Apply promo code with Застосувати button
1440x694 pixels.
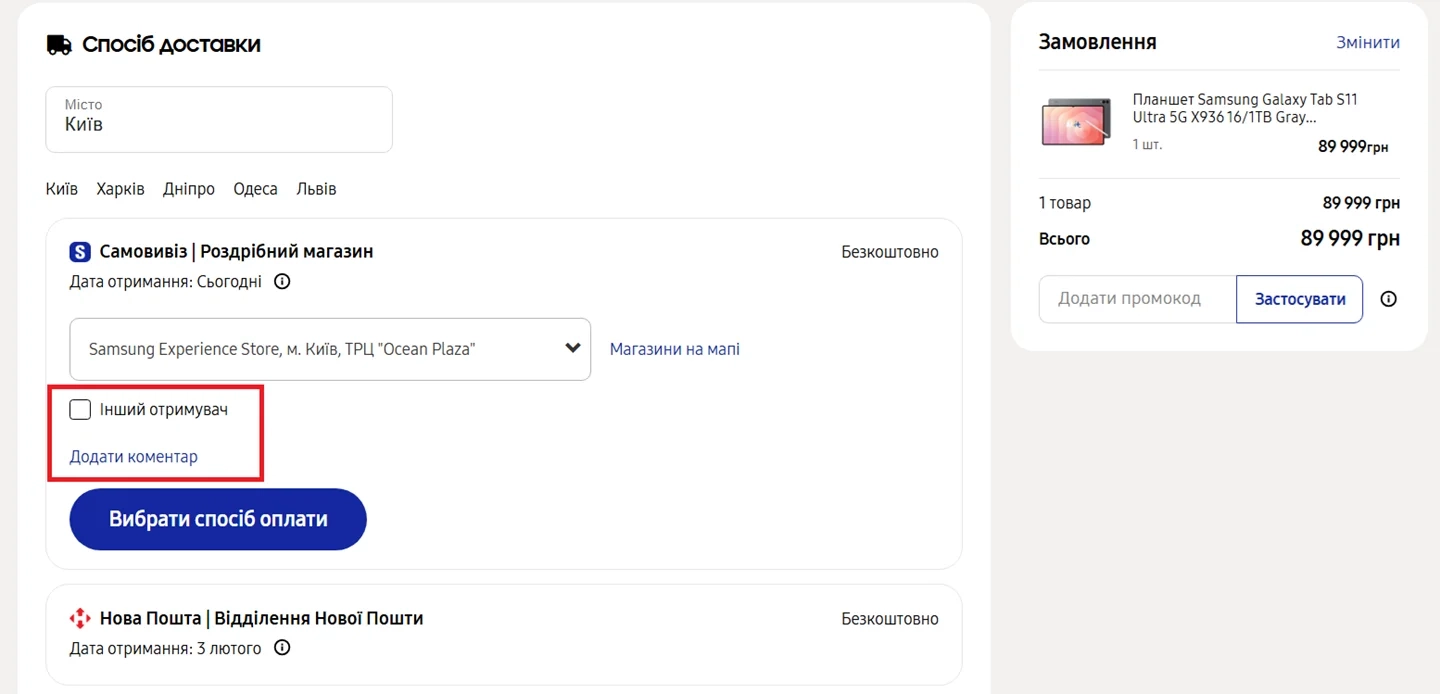point(1299,299)
